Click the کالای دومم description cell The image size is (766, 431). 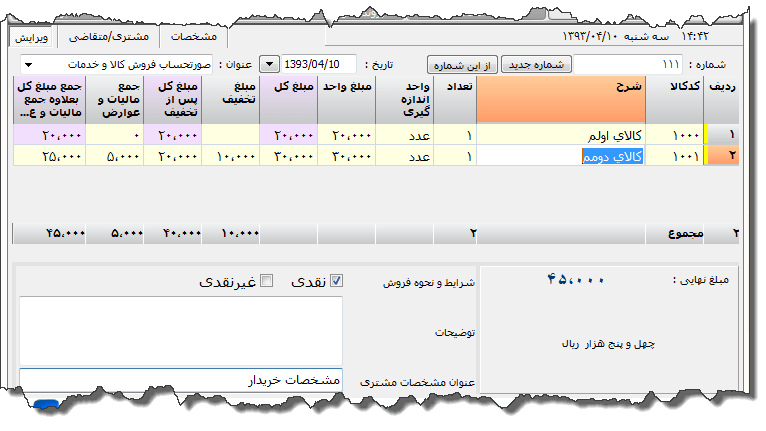coord(574,156)
